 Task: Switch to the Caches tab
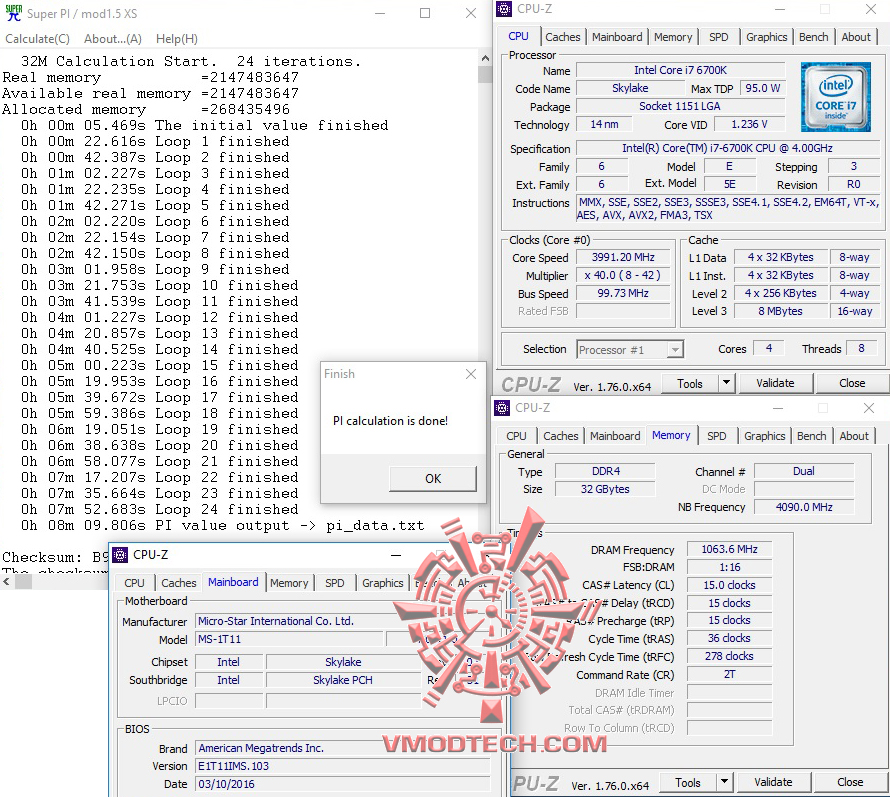[563, 36]
